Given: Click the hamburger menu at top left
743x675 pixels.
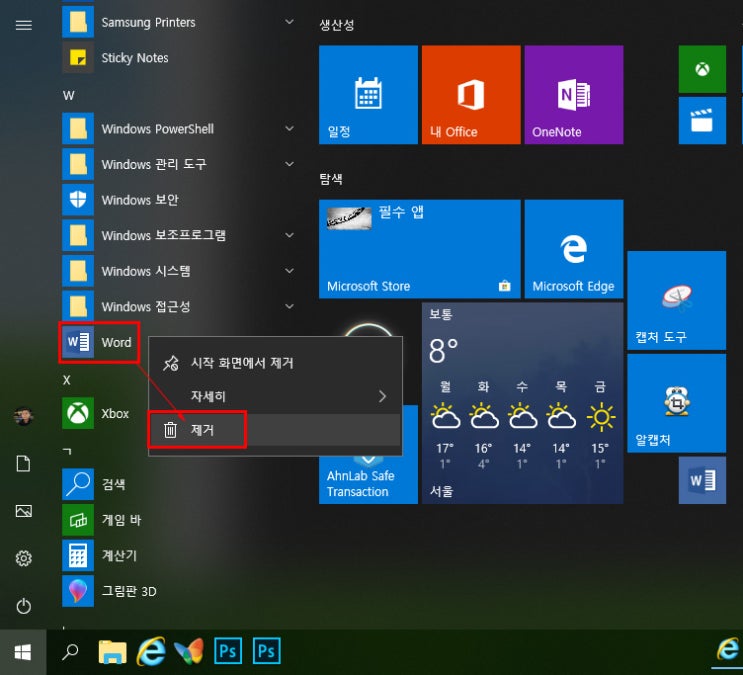Looking at the screenshot, I should click(24, 25).
